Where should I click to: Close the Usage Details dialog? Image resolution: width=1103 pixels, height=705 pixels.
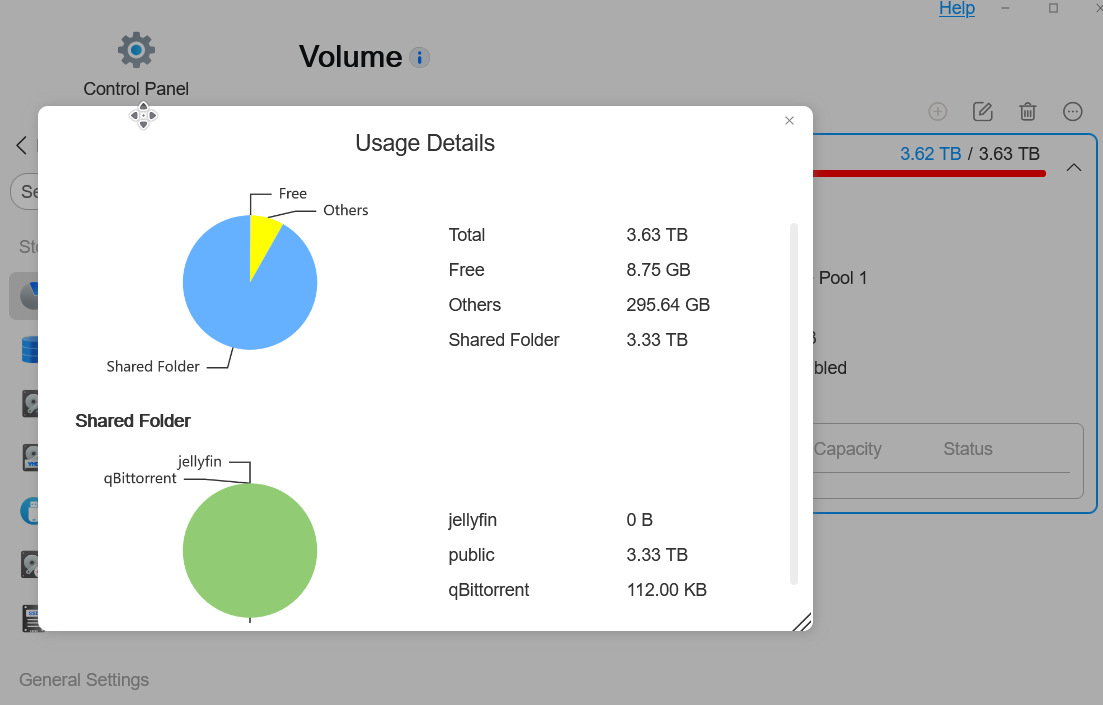coord(789,120)
